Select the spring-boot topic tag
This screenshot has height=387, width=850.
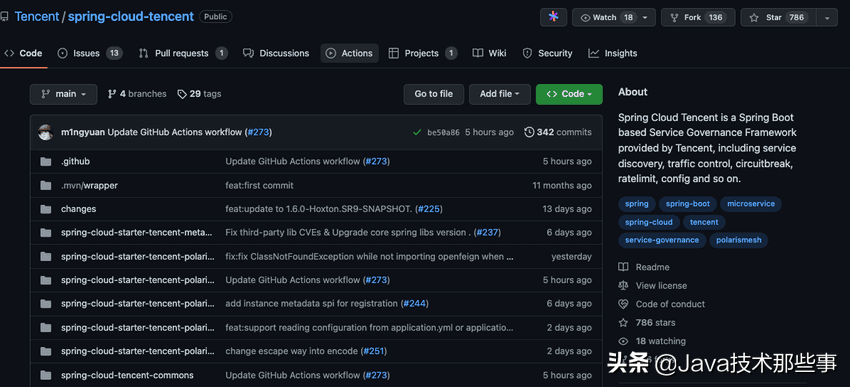point(688,204)
